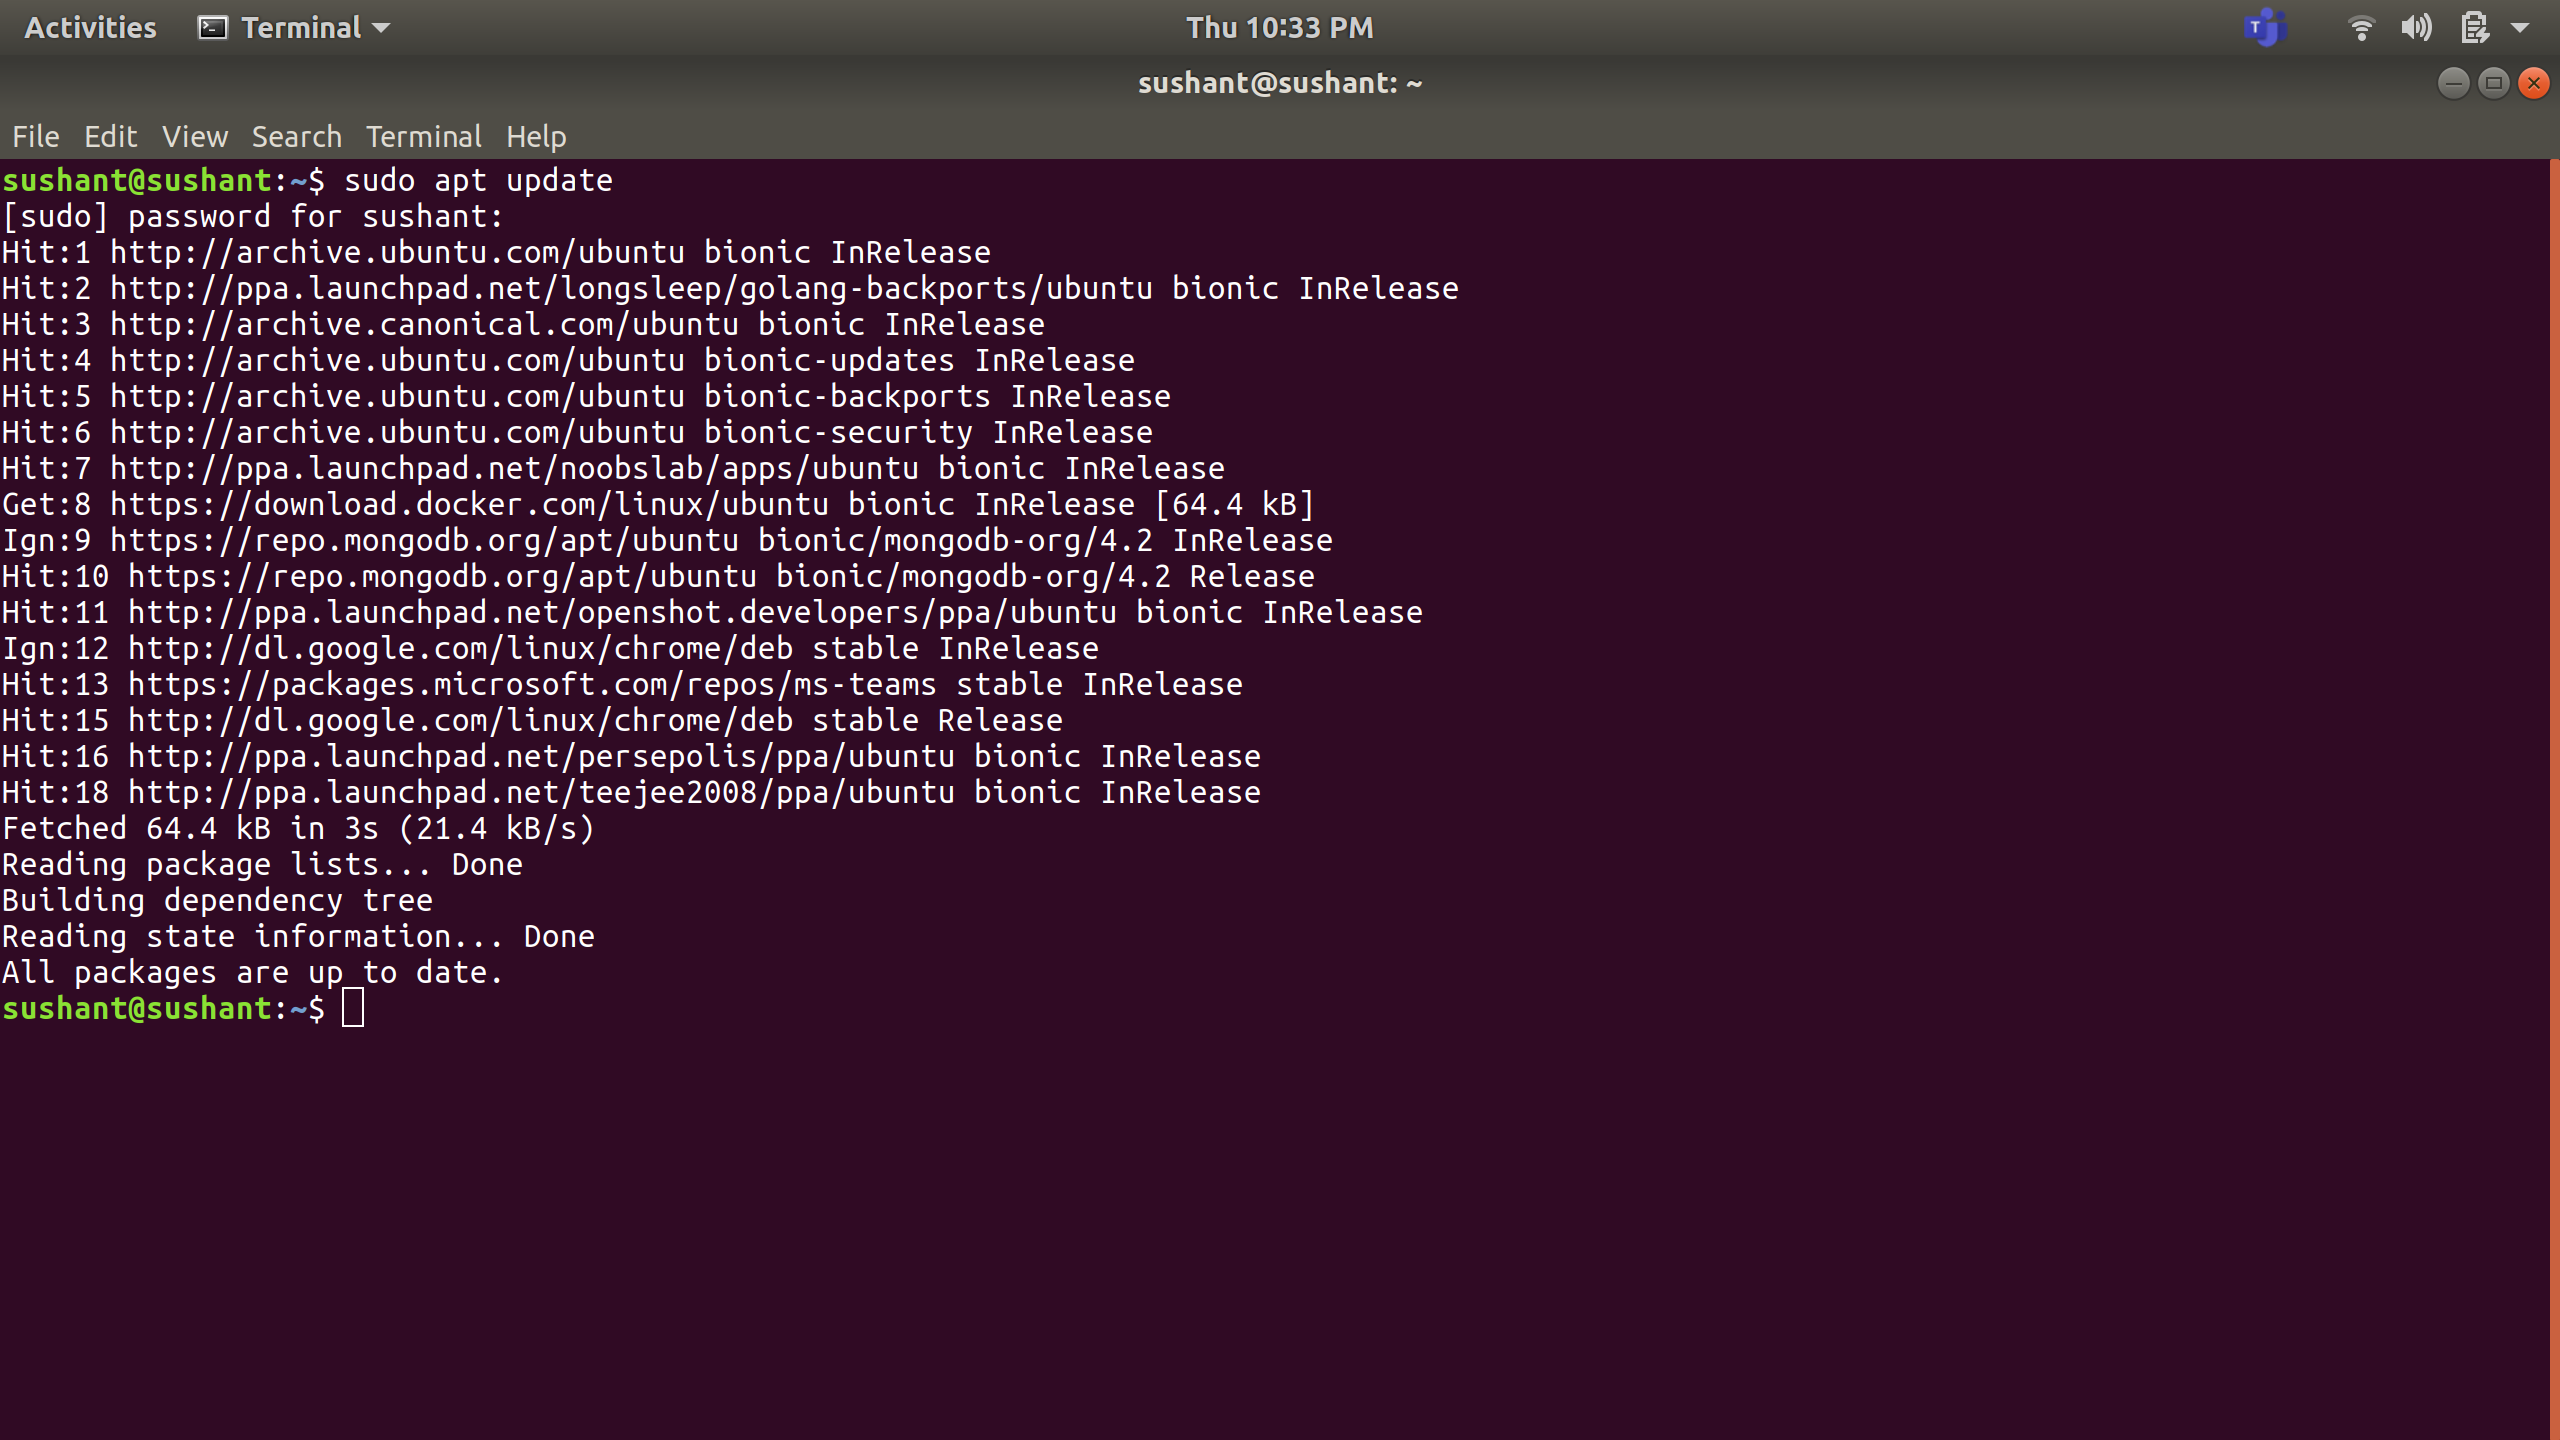Maximize the terminal window

pyautogui.click(x=2493, y=83)
